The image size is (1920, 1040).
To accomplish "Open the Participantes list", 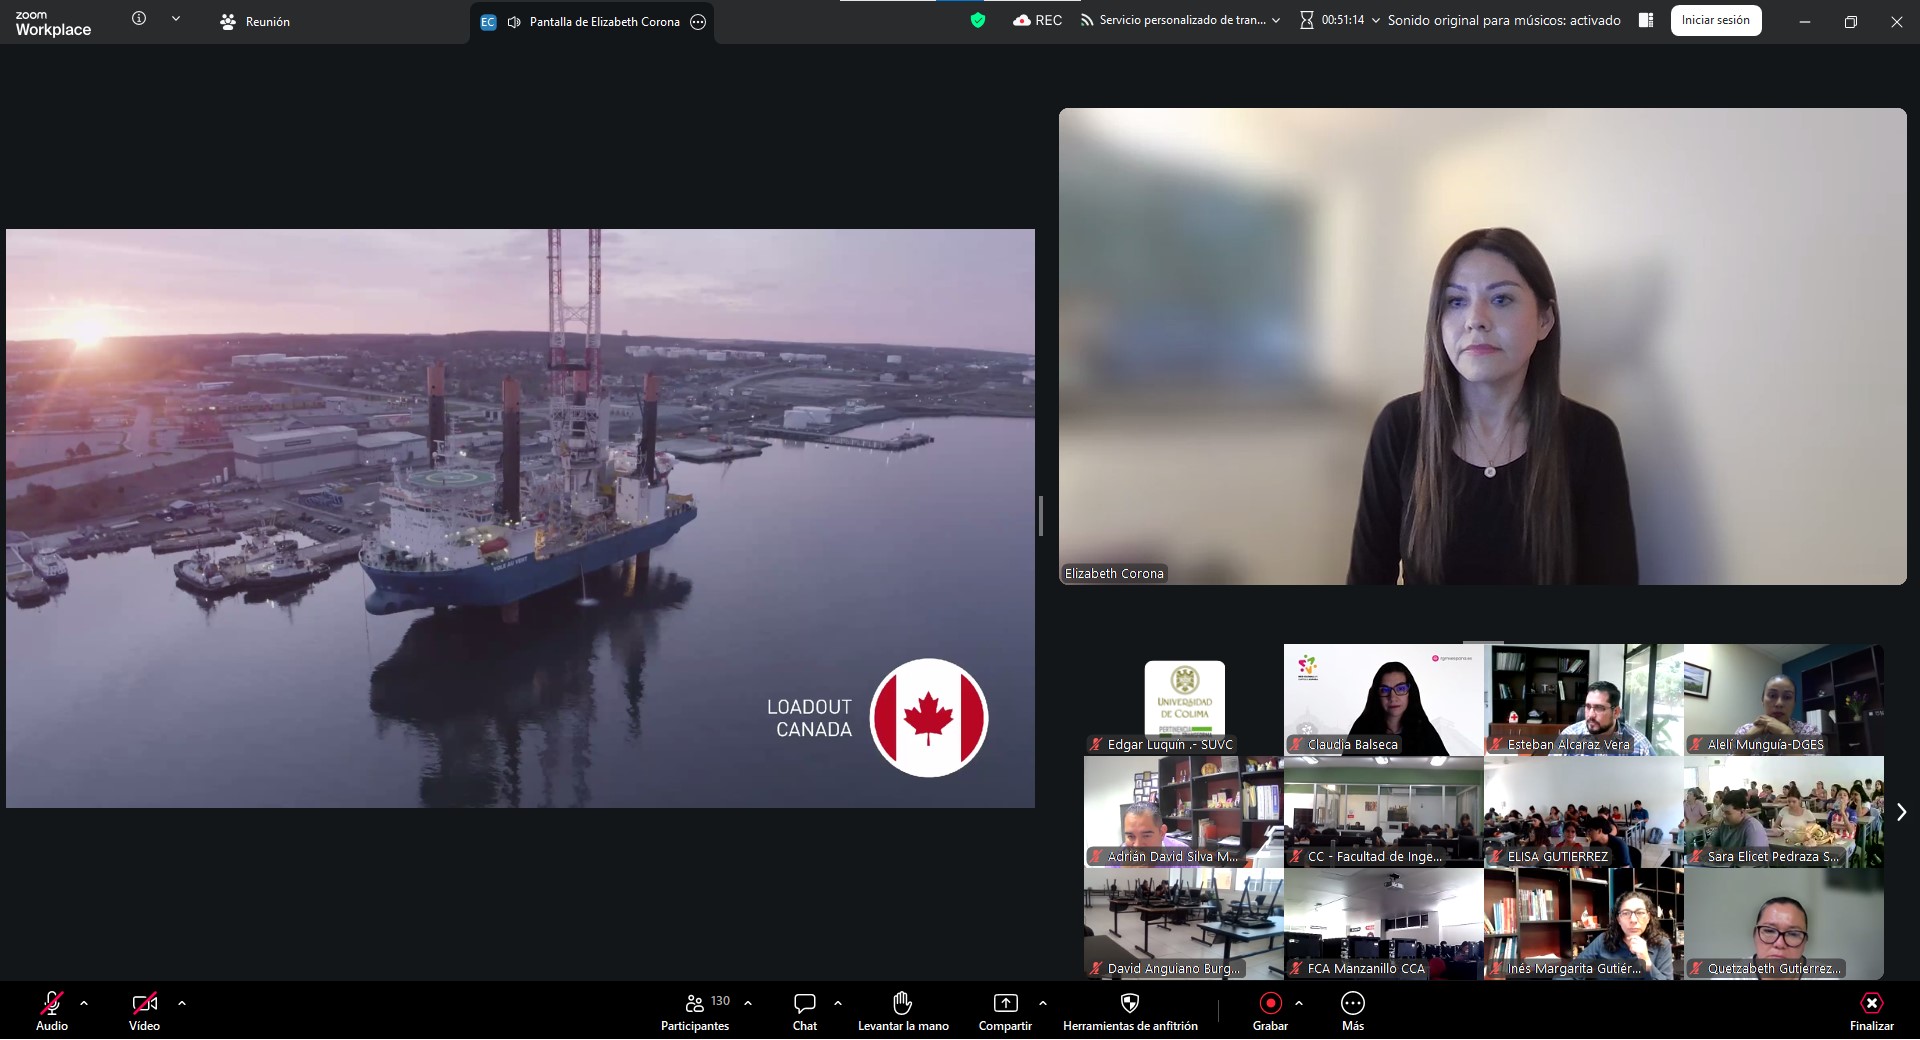I will (695, 1012).
